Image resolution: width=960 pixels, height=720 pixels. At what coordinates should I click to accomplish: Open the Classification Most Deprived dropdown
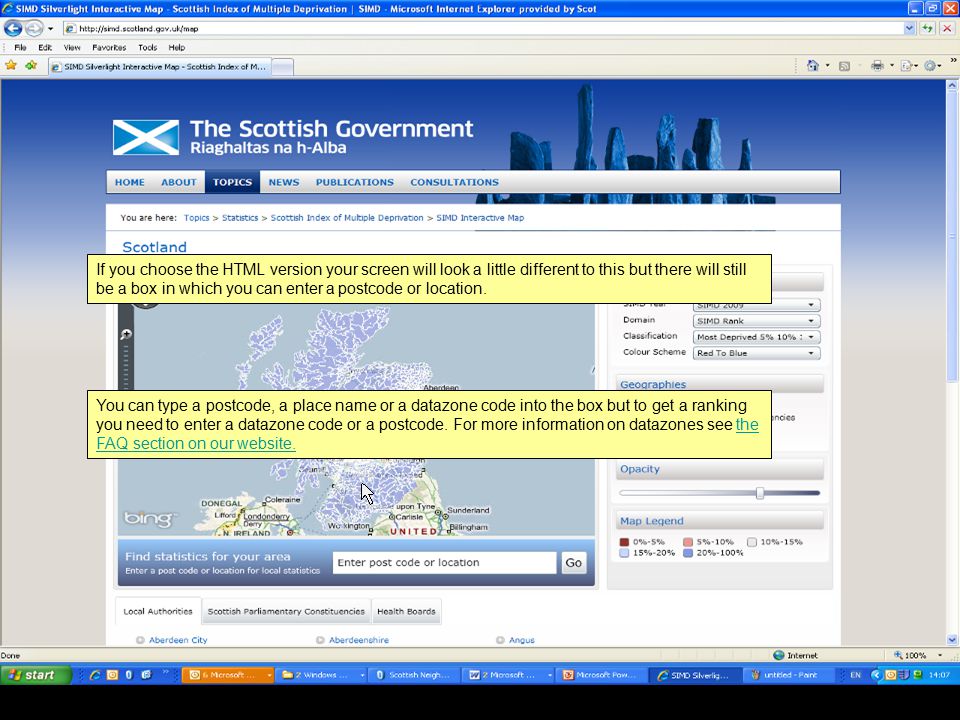756,337
